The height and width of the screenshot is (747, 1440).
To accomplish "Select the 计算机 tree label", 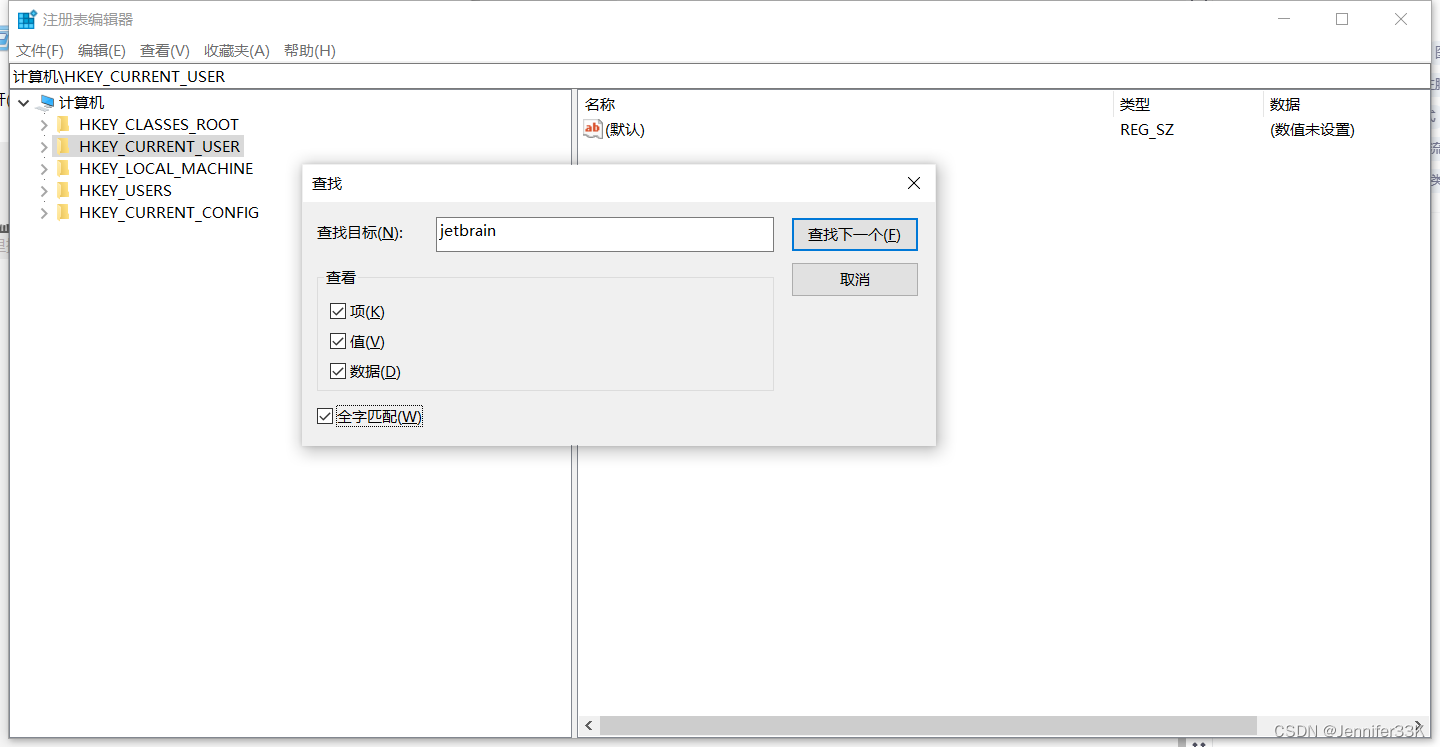I will (81, 103).
